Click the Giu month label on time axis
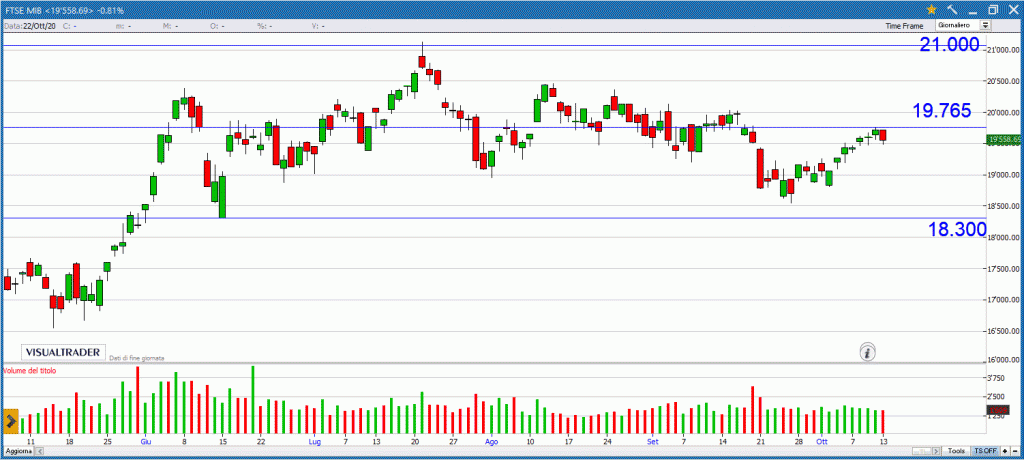The width and height of the screenshot is (1024, 460). pyautogui.click(x=146, y=442)
